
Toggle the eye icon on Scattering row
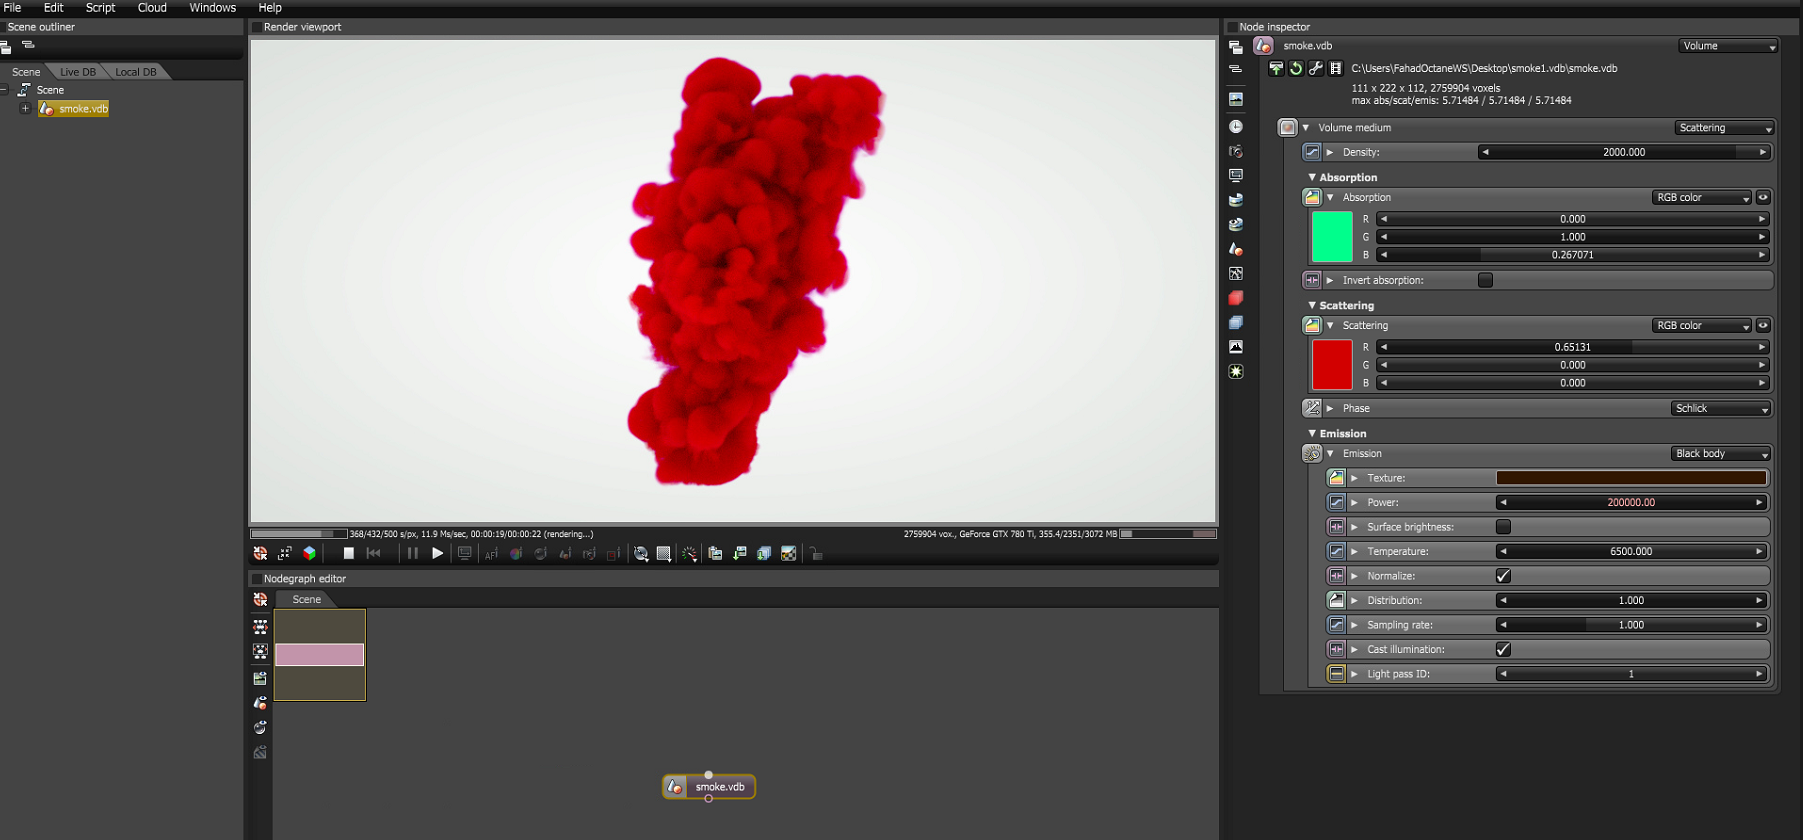pyautogui.click(x=1763, y=325)
